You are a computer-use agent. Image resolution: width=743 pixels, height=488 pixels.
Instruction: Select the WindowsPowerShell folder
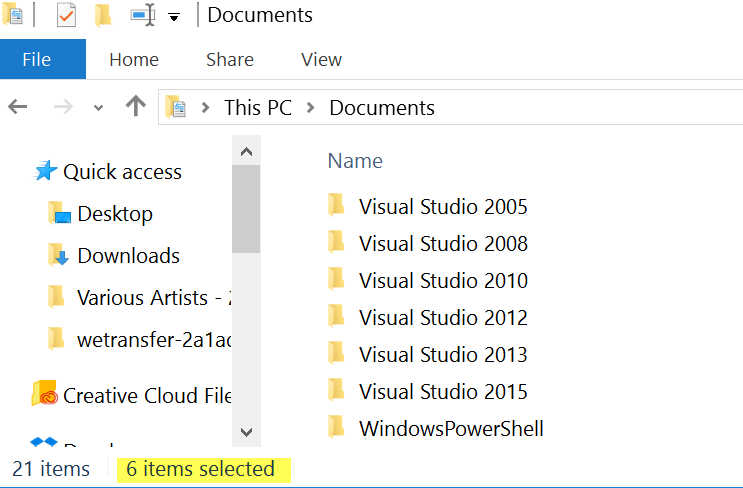[x=451, y=429]
